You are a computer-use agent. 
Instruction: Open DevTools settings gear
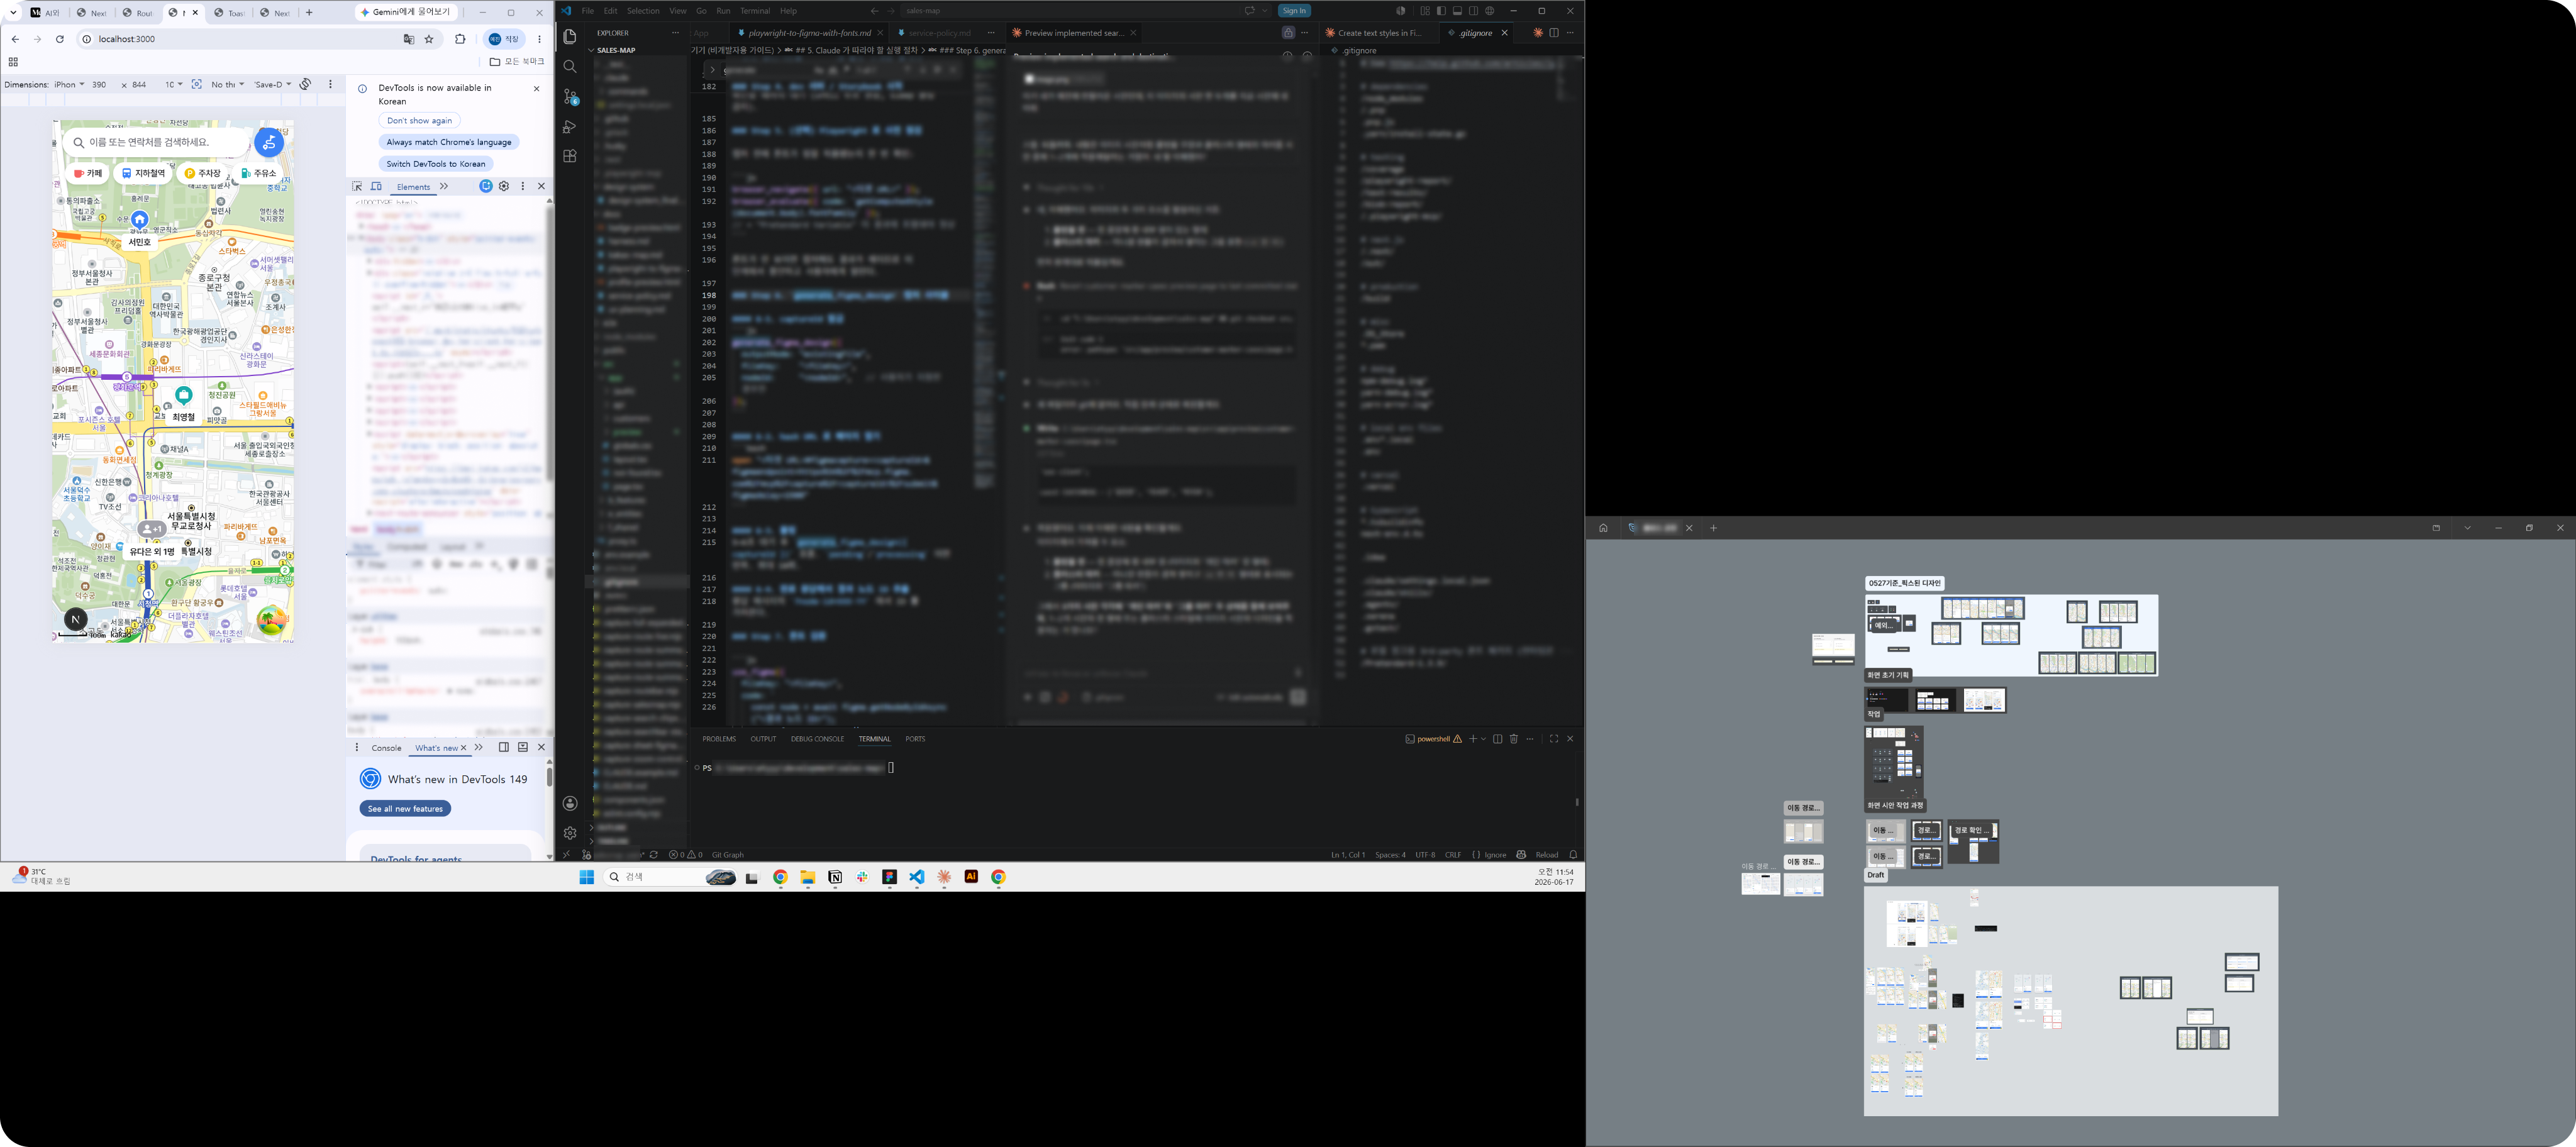pyautogui.click(x=504, y=186)
